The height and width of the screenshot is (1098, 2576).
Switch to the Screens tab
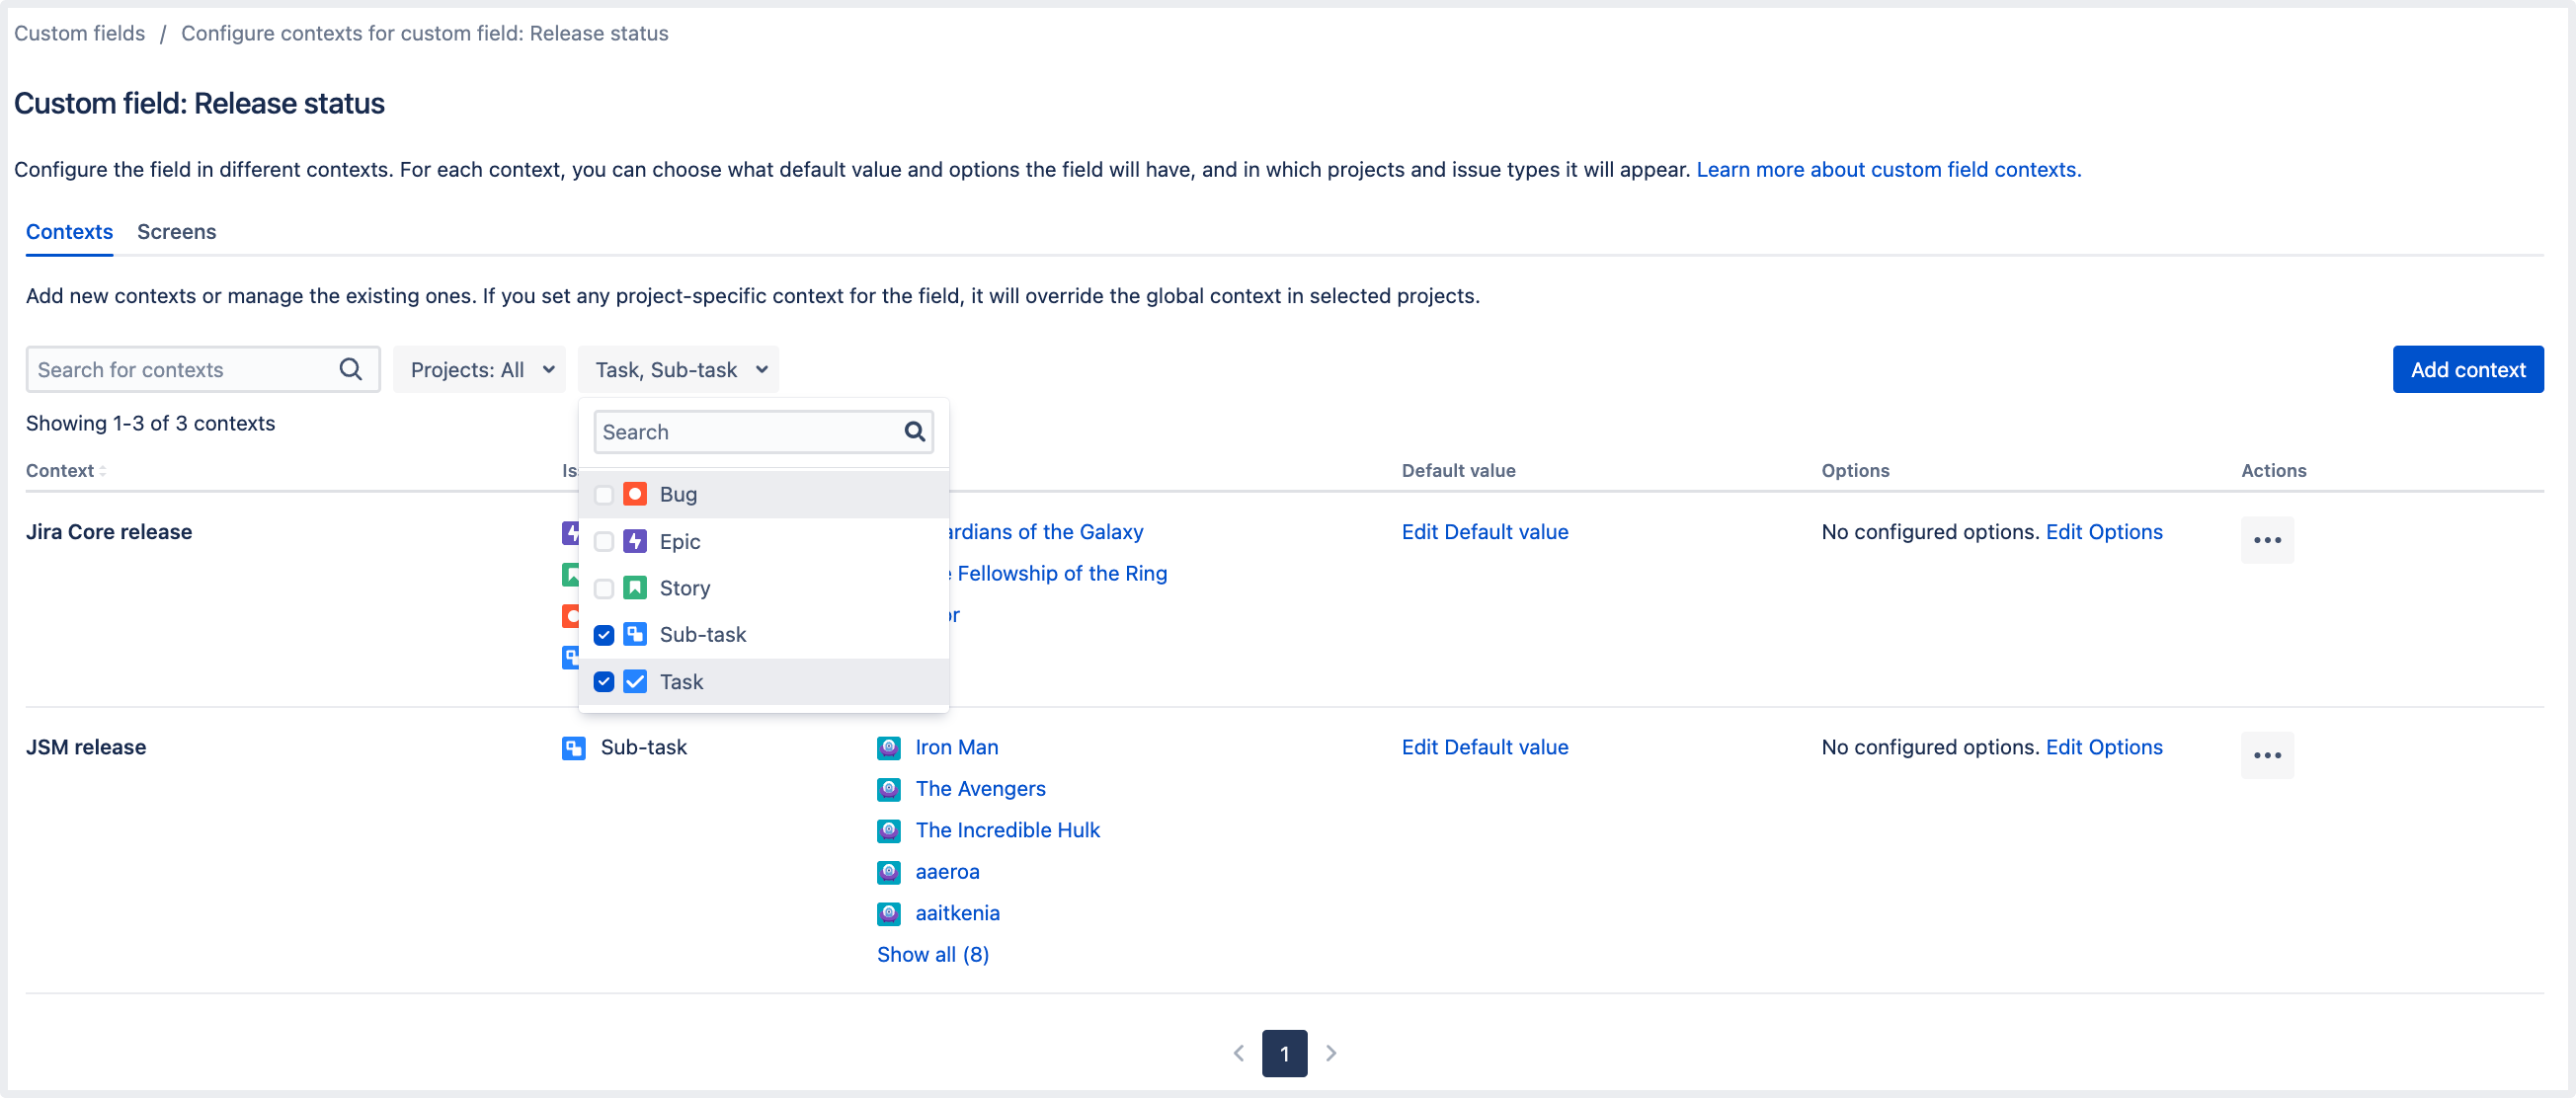pyautogui.click(x=177, y=232)
